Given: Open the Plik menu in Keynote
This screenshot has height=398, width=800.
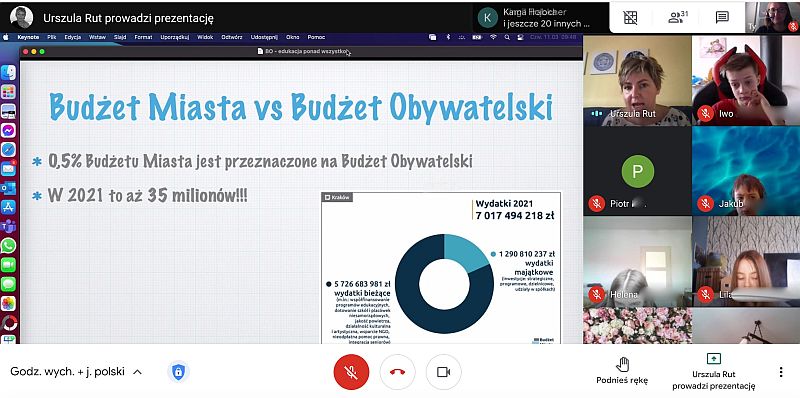Looking at the screenshot, I should [x=52, y=37].
